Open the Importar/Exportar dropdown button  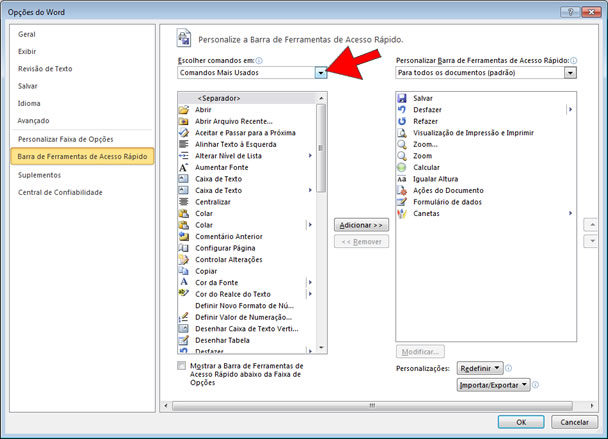click(x=494, y=385)
